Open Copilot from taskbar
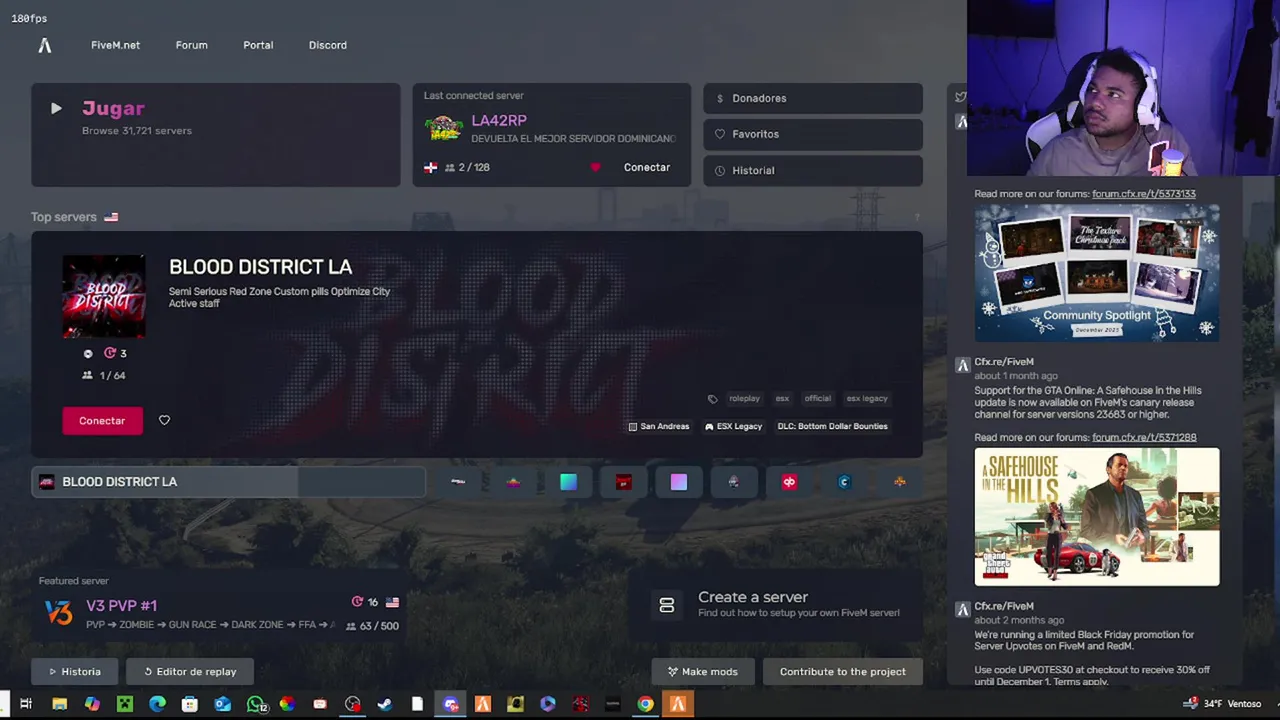 click(x=92, y=704)
